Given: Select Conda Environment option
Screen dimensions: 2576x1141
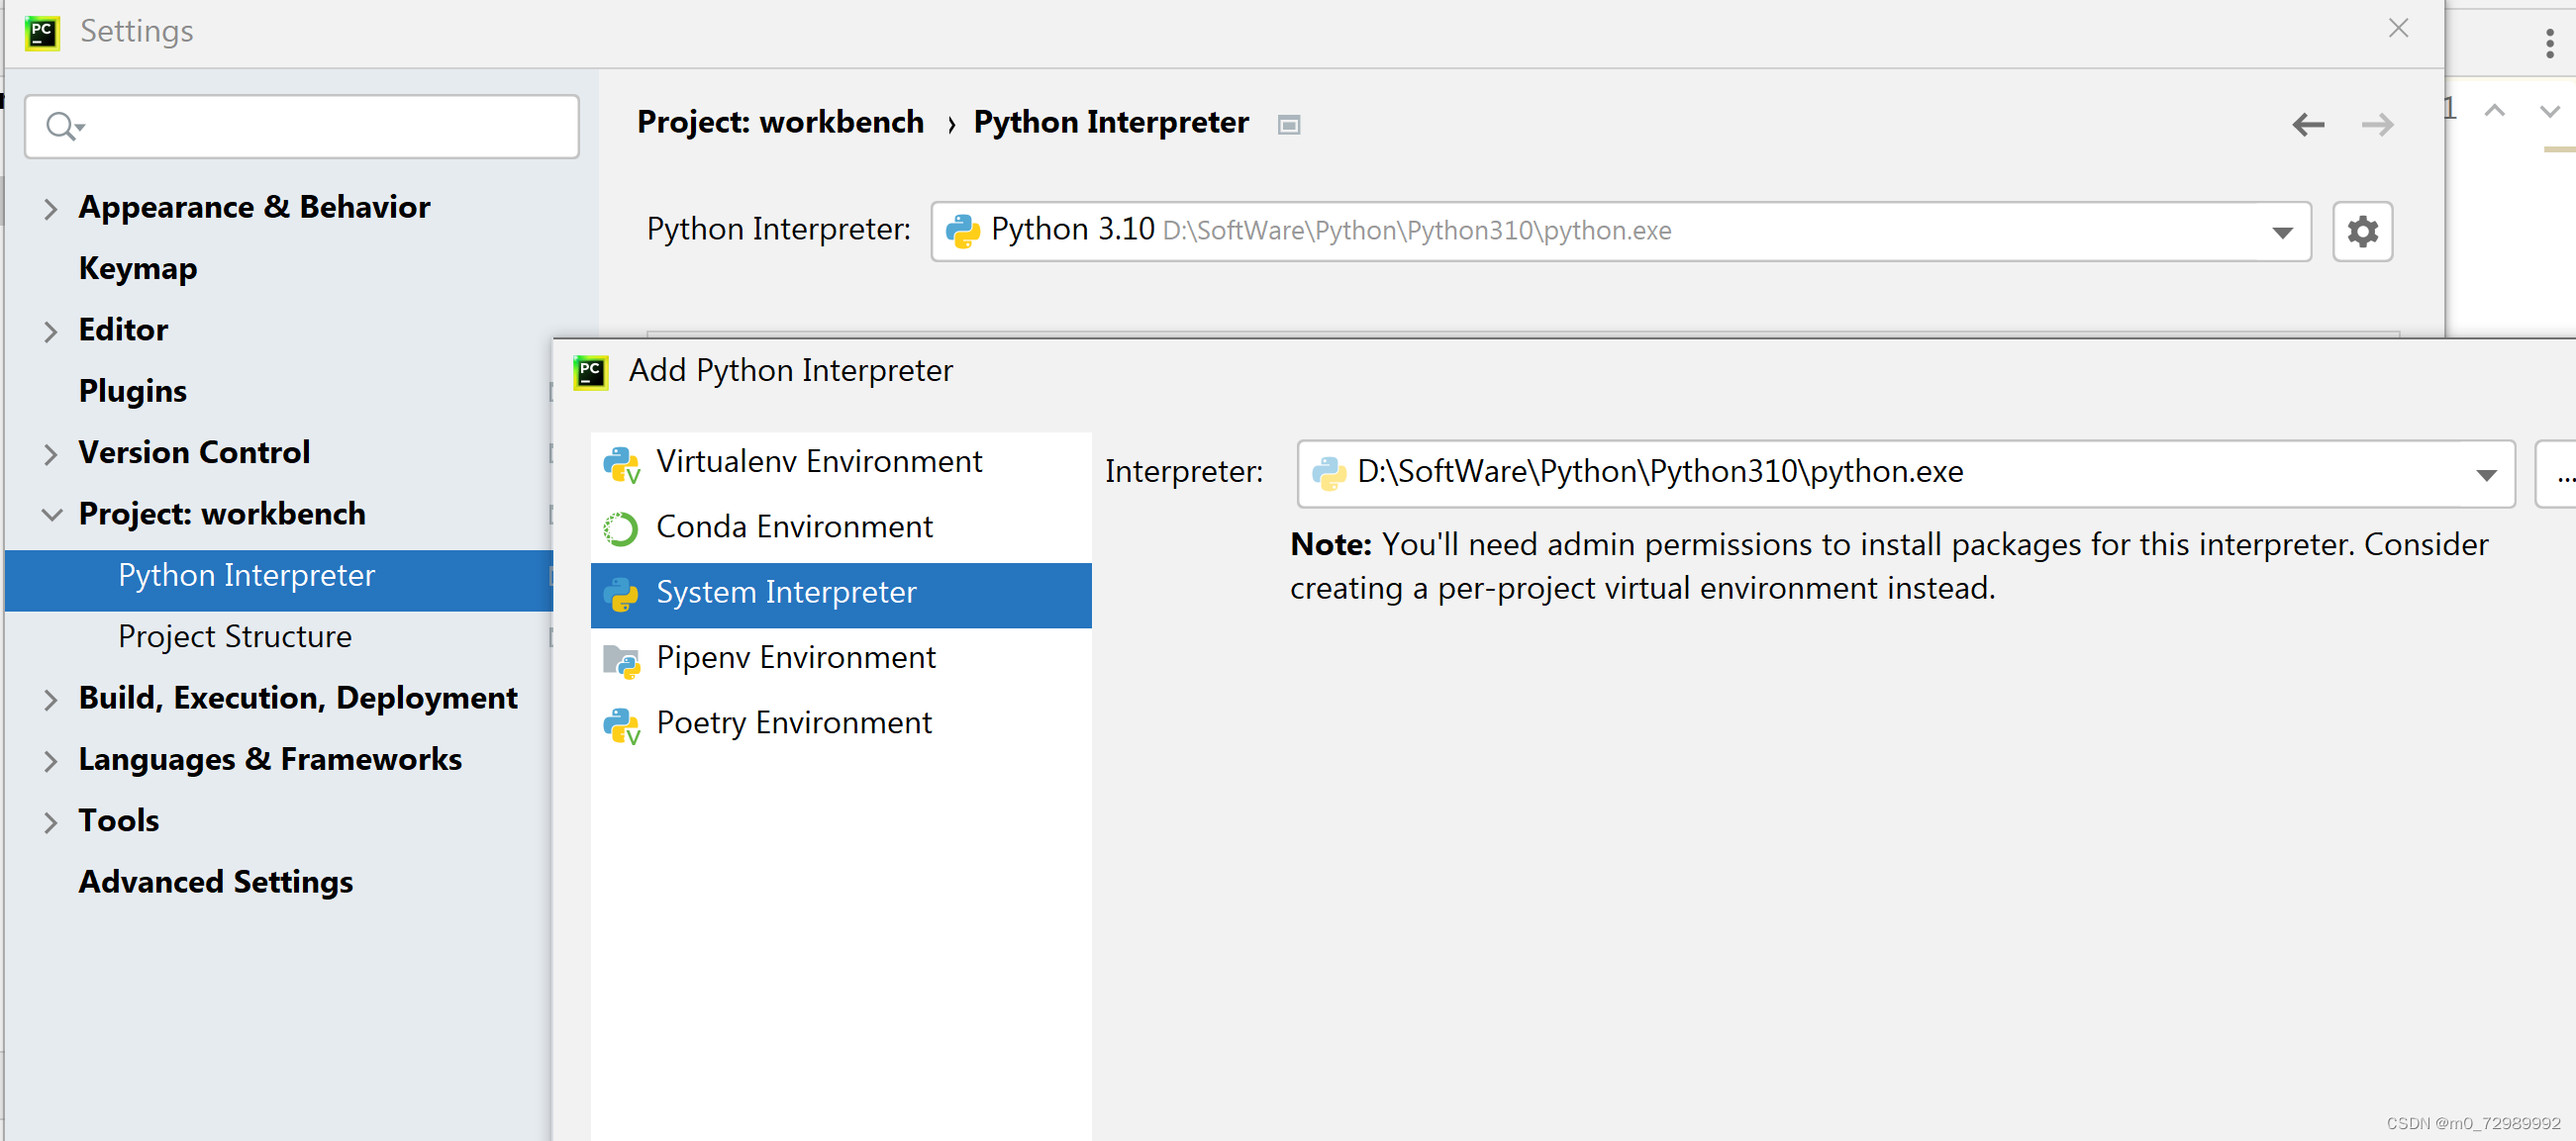Looking at the screenshot, I should pos(794,527).
